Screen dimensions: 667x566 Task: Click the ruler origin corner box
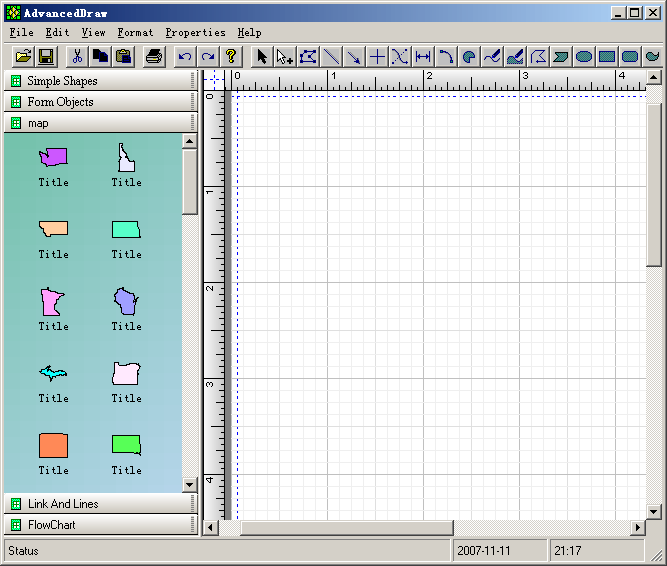coord(214,80)
